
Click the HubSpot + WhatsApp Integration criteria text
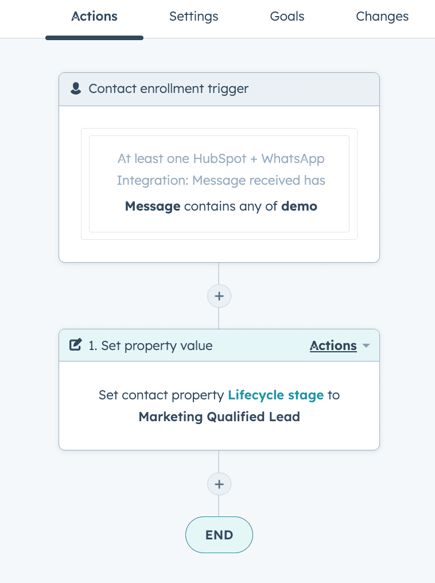pos(221,170)
